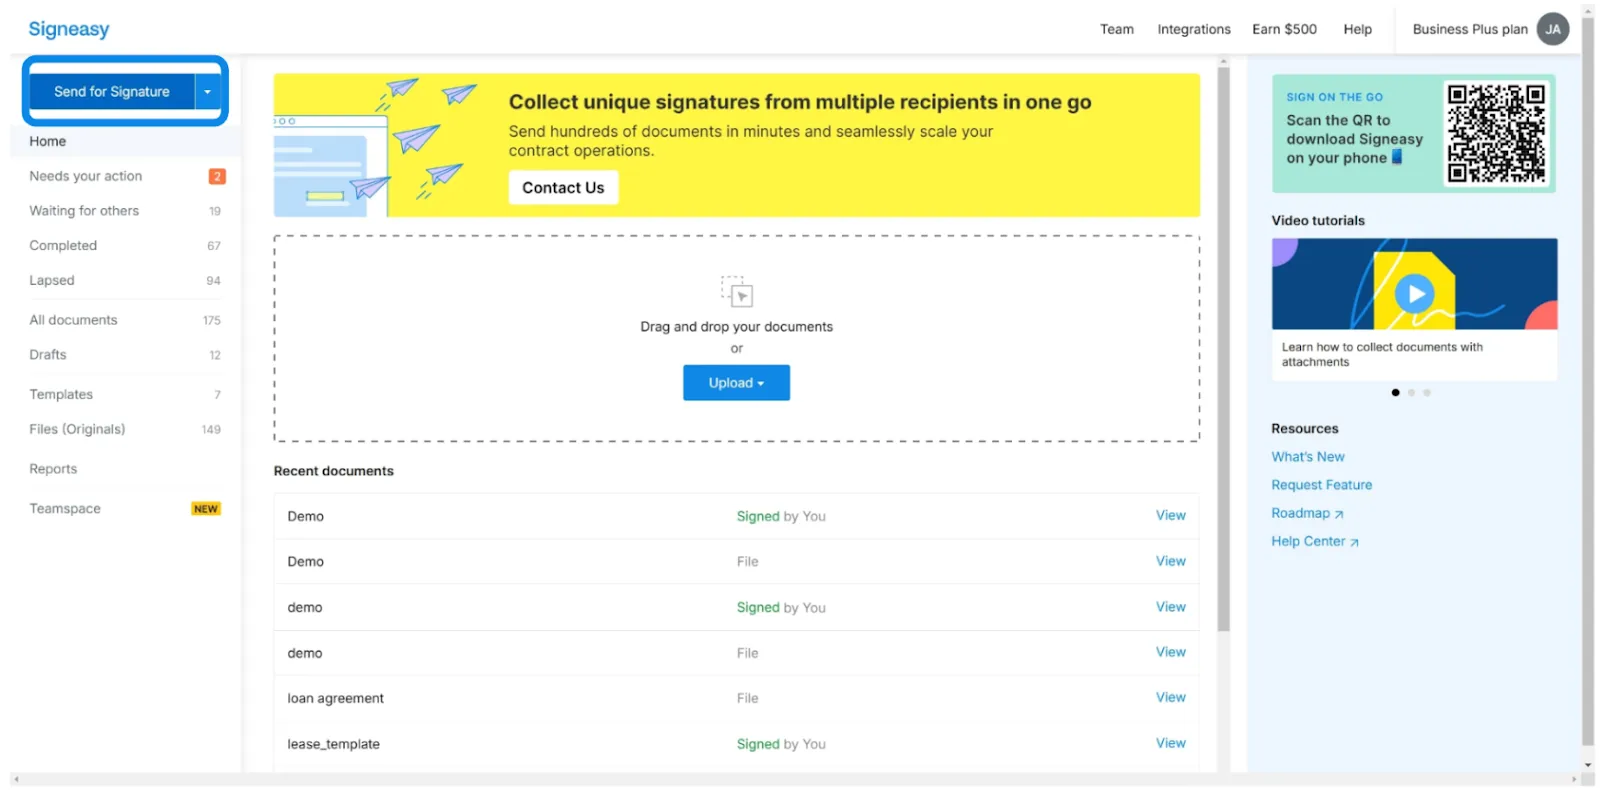The width and height of the screenshot is (1600, 790).
Task: Open Request Feature link
Action: tap(1321, 485)
